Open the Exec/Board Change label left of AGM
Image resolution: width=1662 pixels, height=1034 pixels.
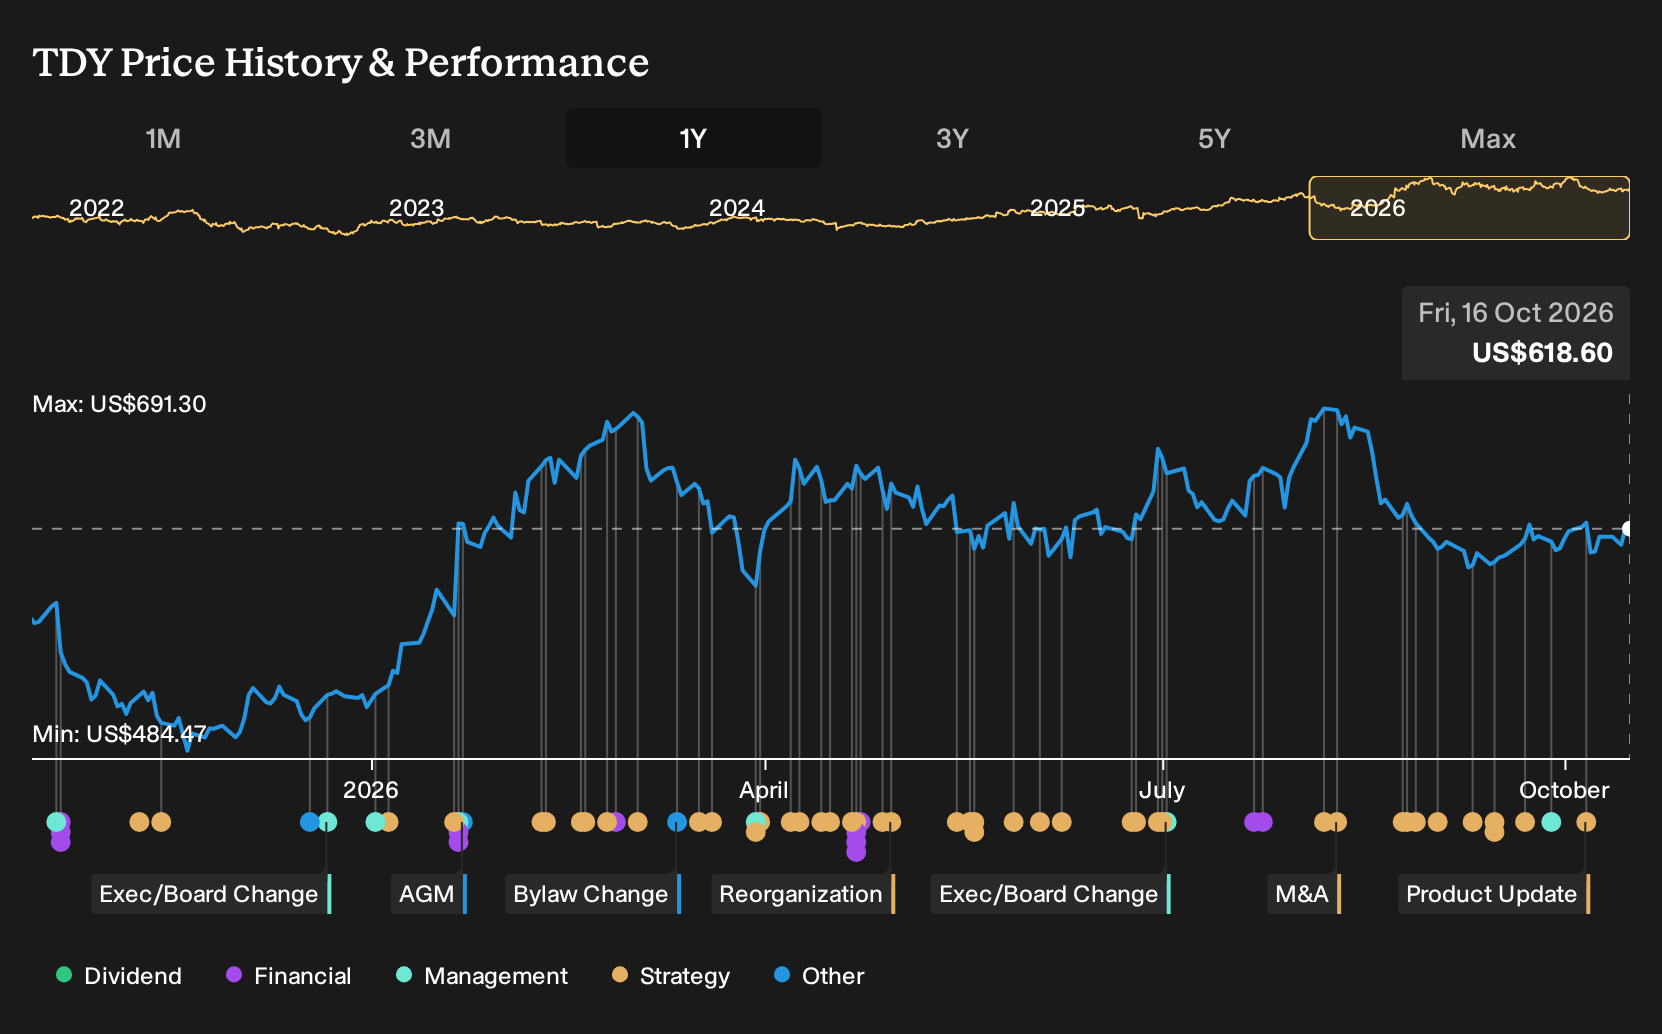(210, 894)
